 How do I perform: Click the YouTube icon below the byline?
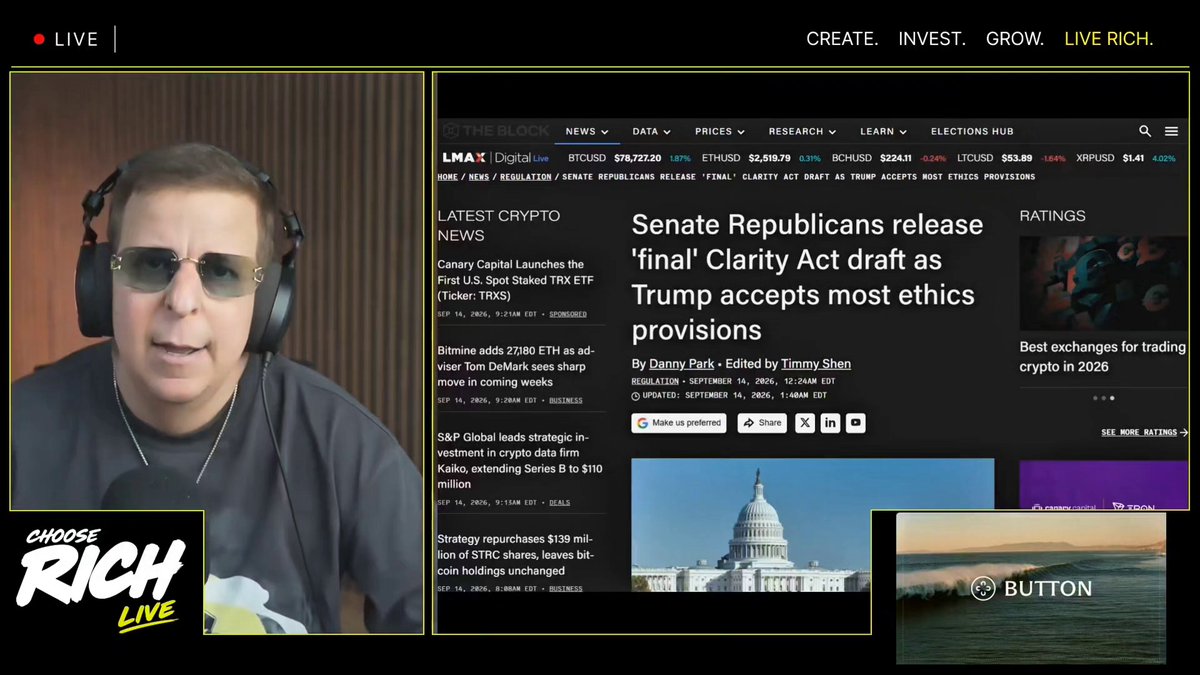(x=855, y=423)
